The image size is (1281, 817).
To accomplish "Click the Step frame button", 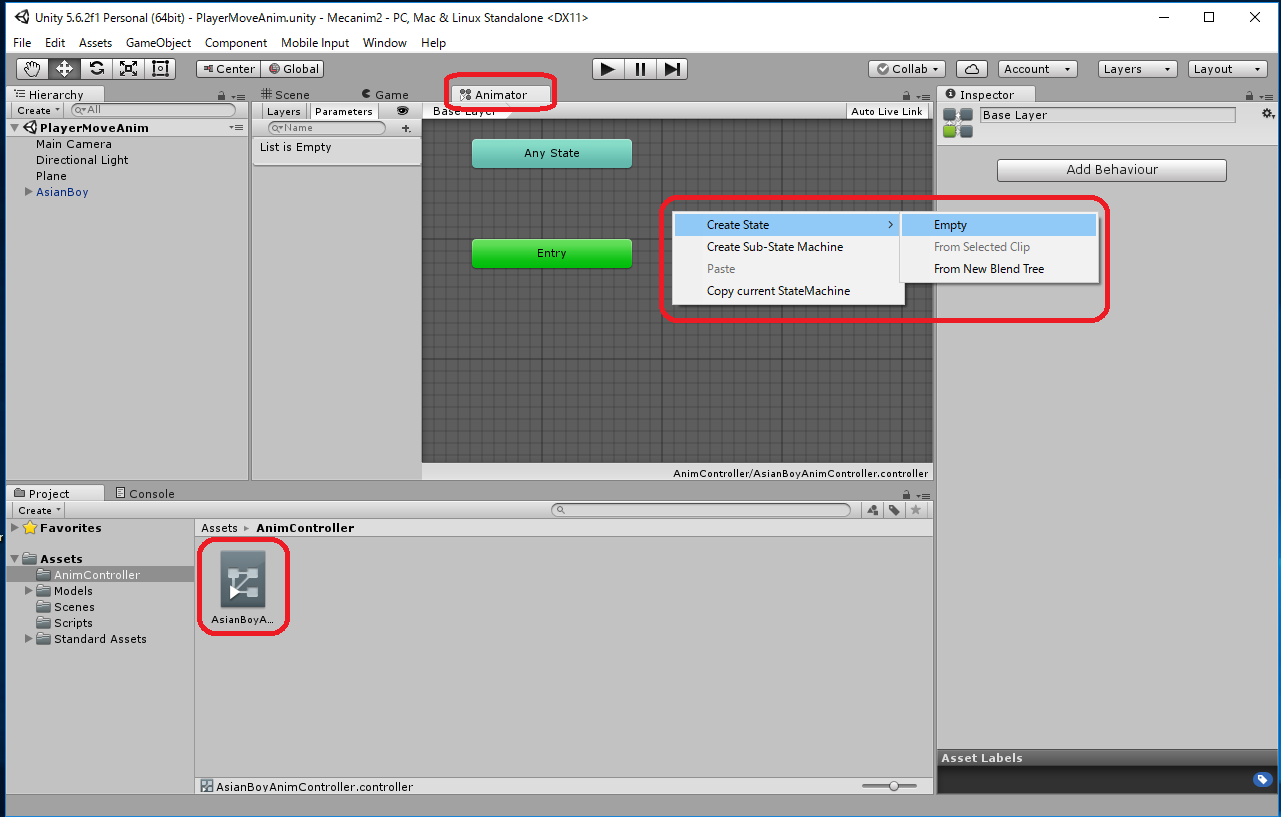I will coord(672,69).
